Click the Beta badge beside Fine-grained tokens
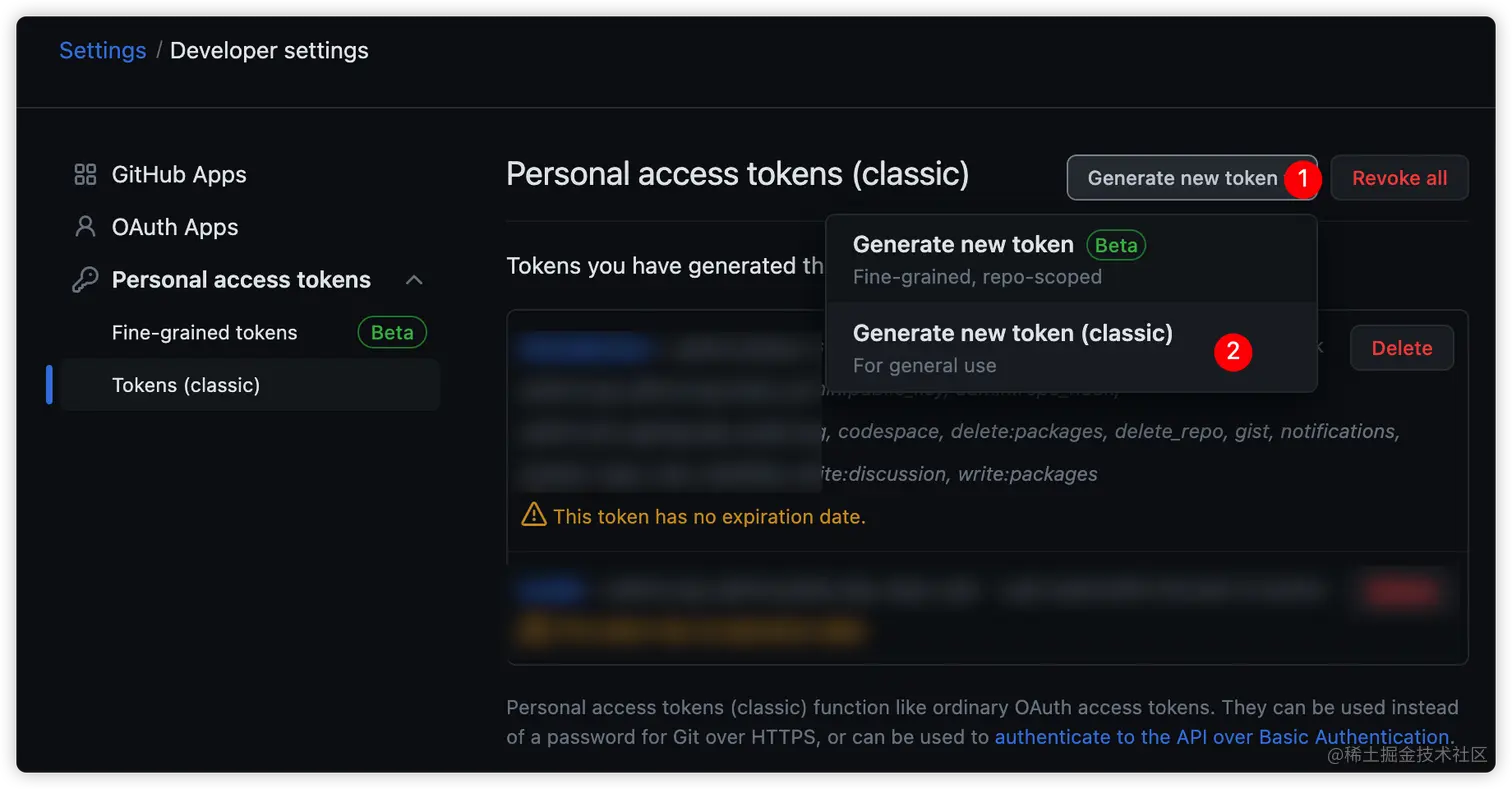This screenshot has height=789, width=1512. coord(392,333)
